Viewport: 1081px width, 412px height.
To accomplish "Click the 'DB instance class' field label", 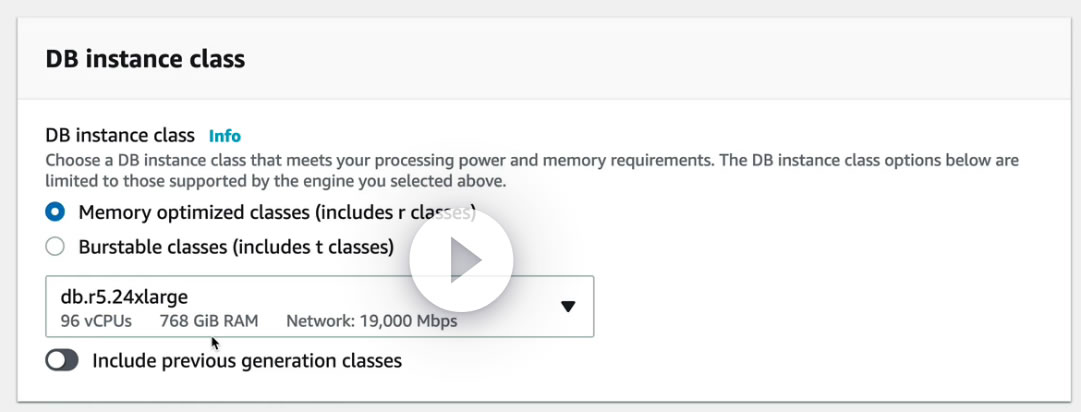I will pyautogui.click(x=120, y=136).
